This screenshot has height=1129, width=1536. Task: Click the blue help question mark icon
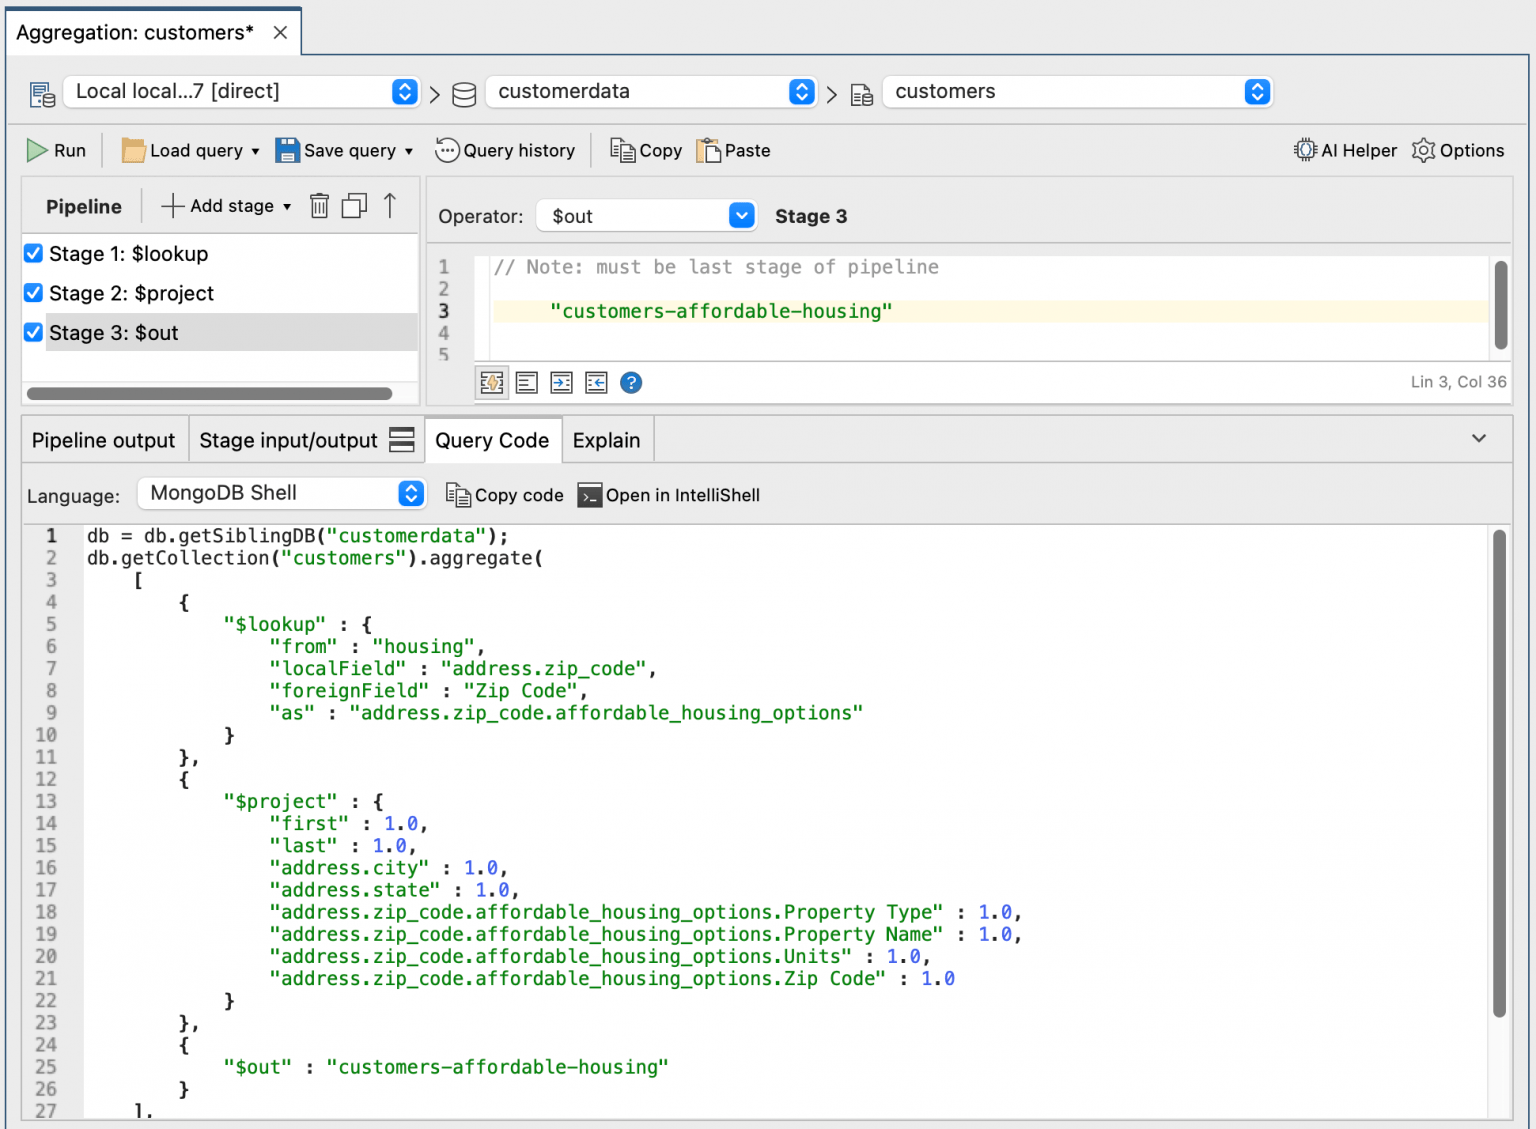631,383
